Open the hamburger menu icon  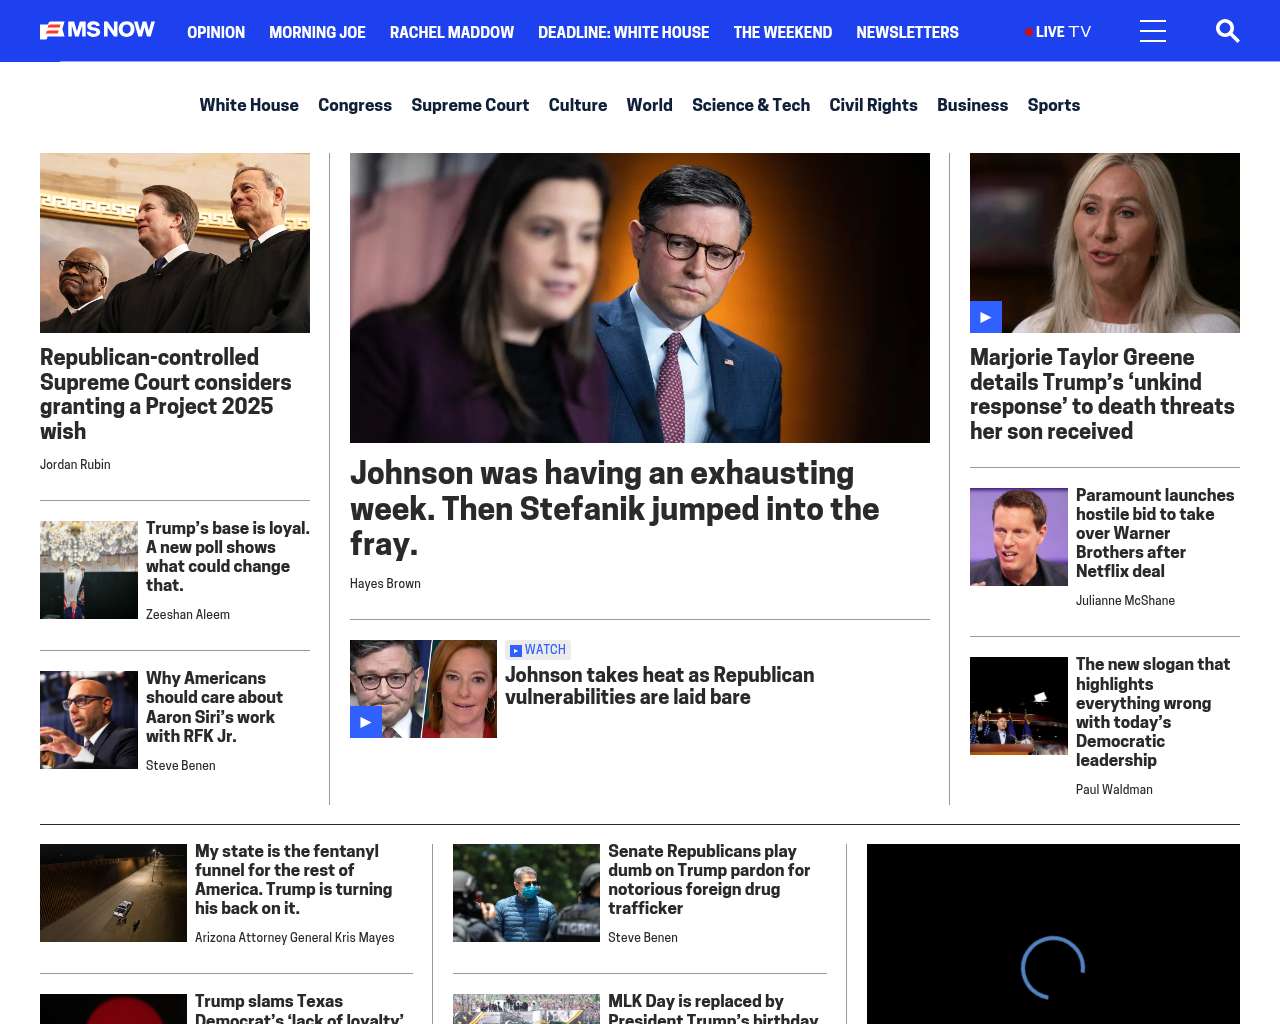(1152, 32)
